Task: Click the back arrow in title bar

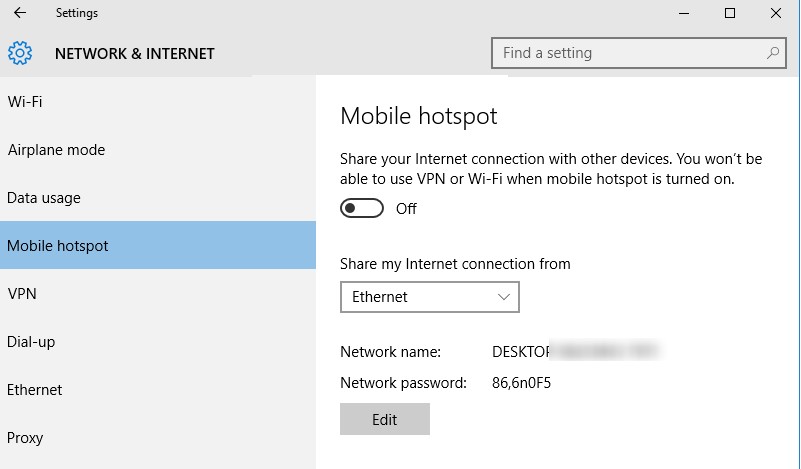Action: click(x=20, y=13)
